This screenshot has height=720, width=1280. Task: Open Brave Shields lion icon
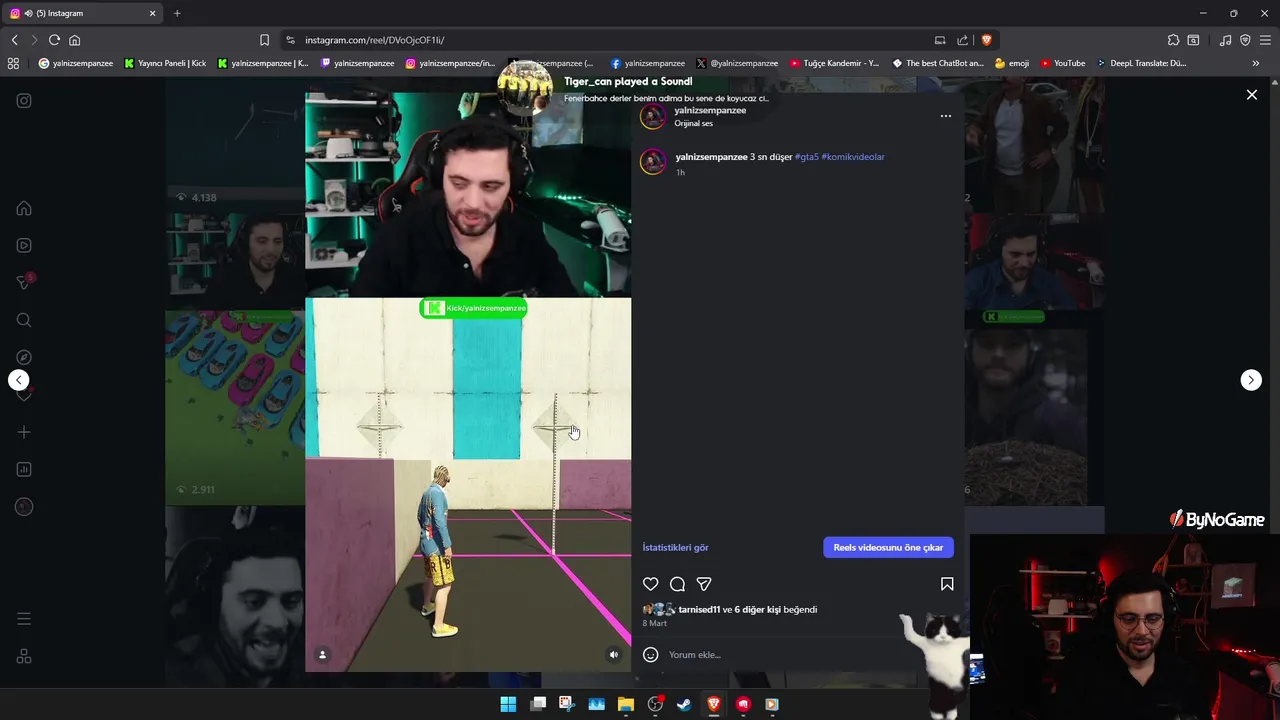986,40
